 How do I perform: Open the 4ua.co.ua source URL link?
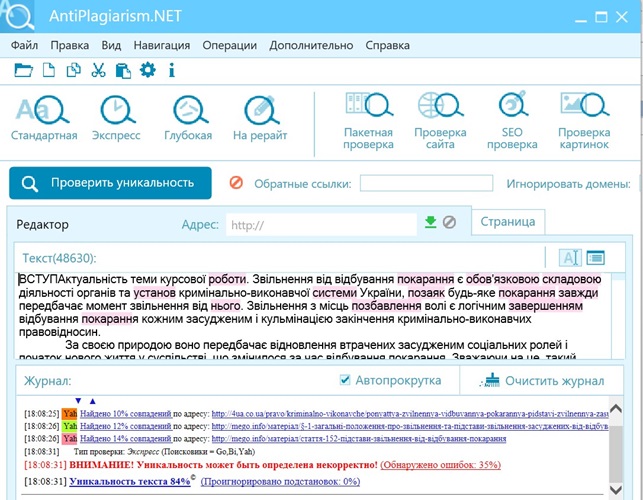pos(410,413)
